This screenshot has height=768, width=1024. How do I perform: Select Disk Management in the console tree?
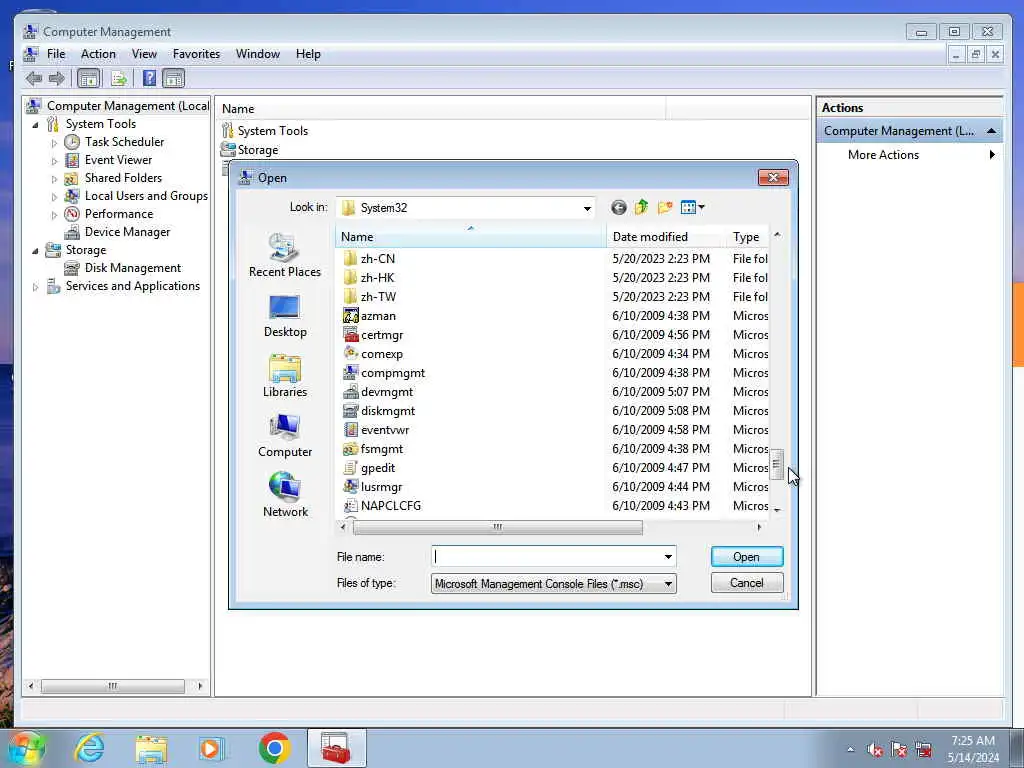click(x=133, y=268)
